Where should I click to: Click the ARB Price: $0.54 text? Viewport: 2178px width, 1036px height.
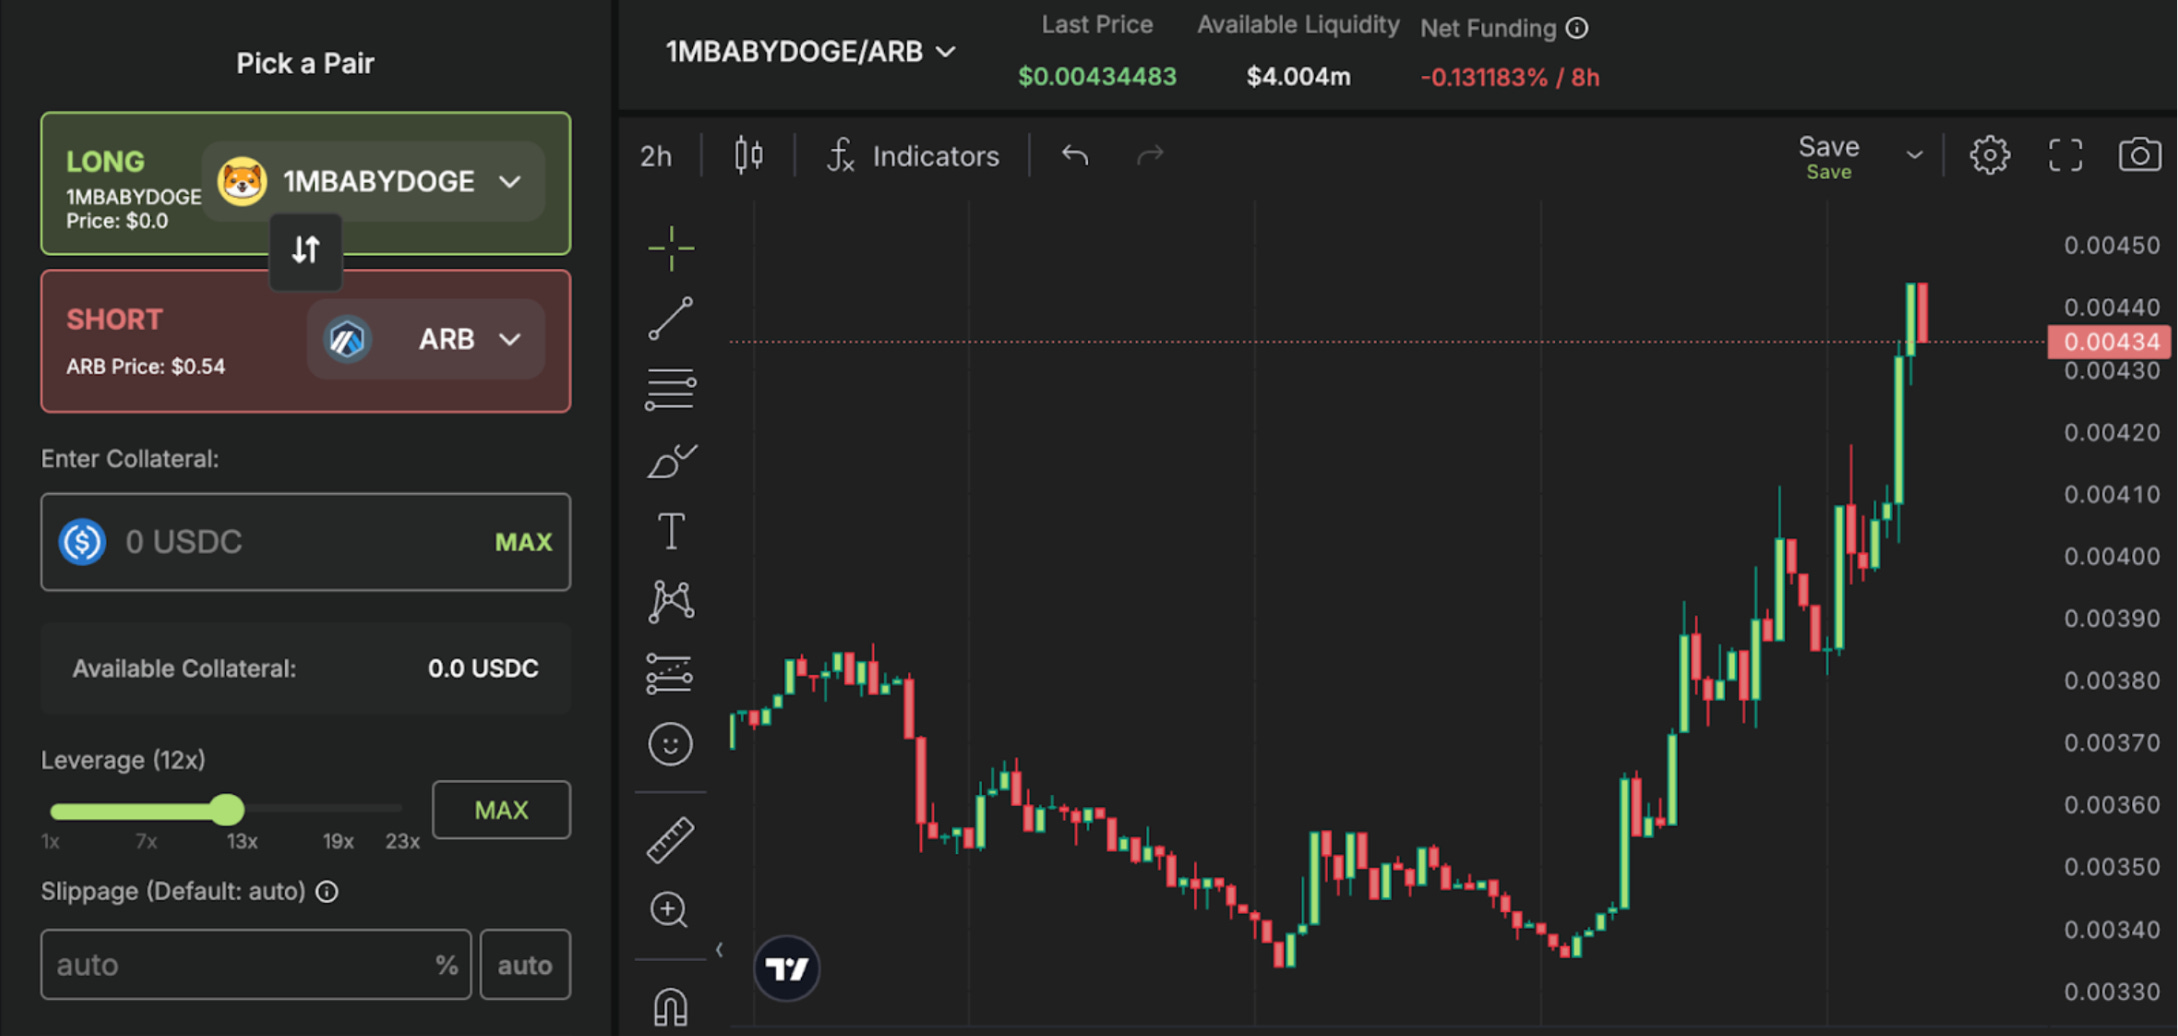pos(146,366)
